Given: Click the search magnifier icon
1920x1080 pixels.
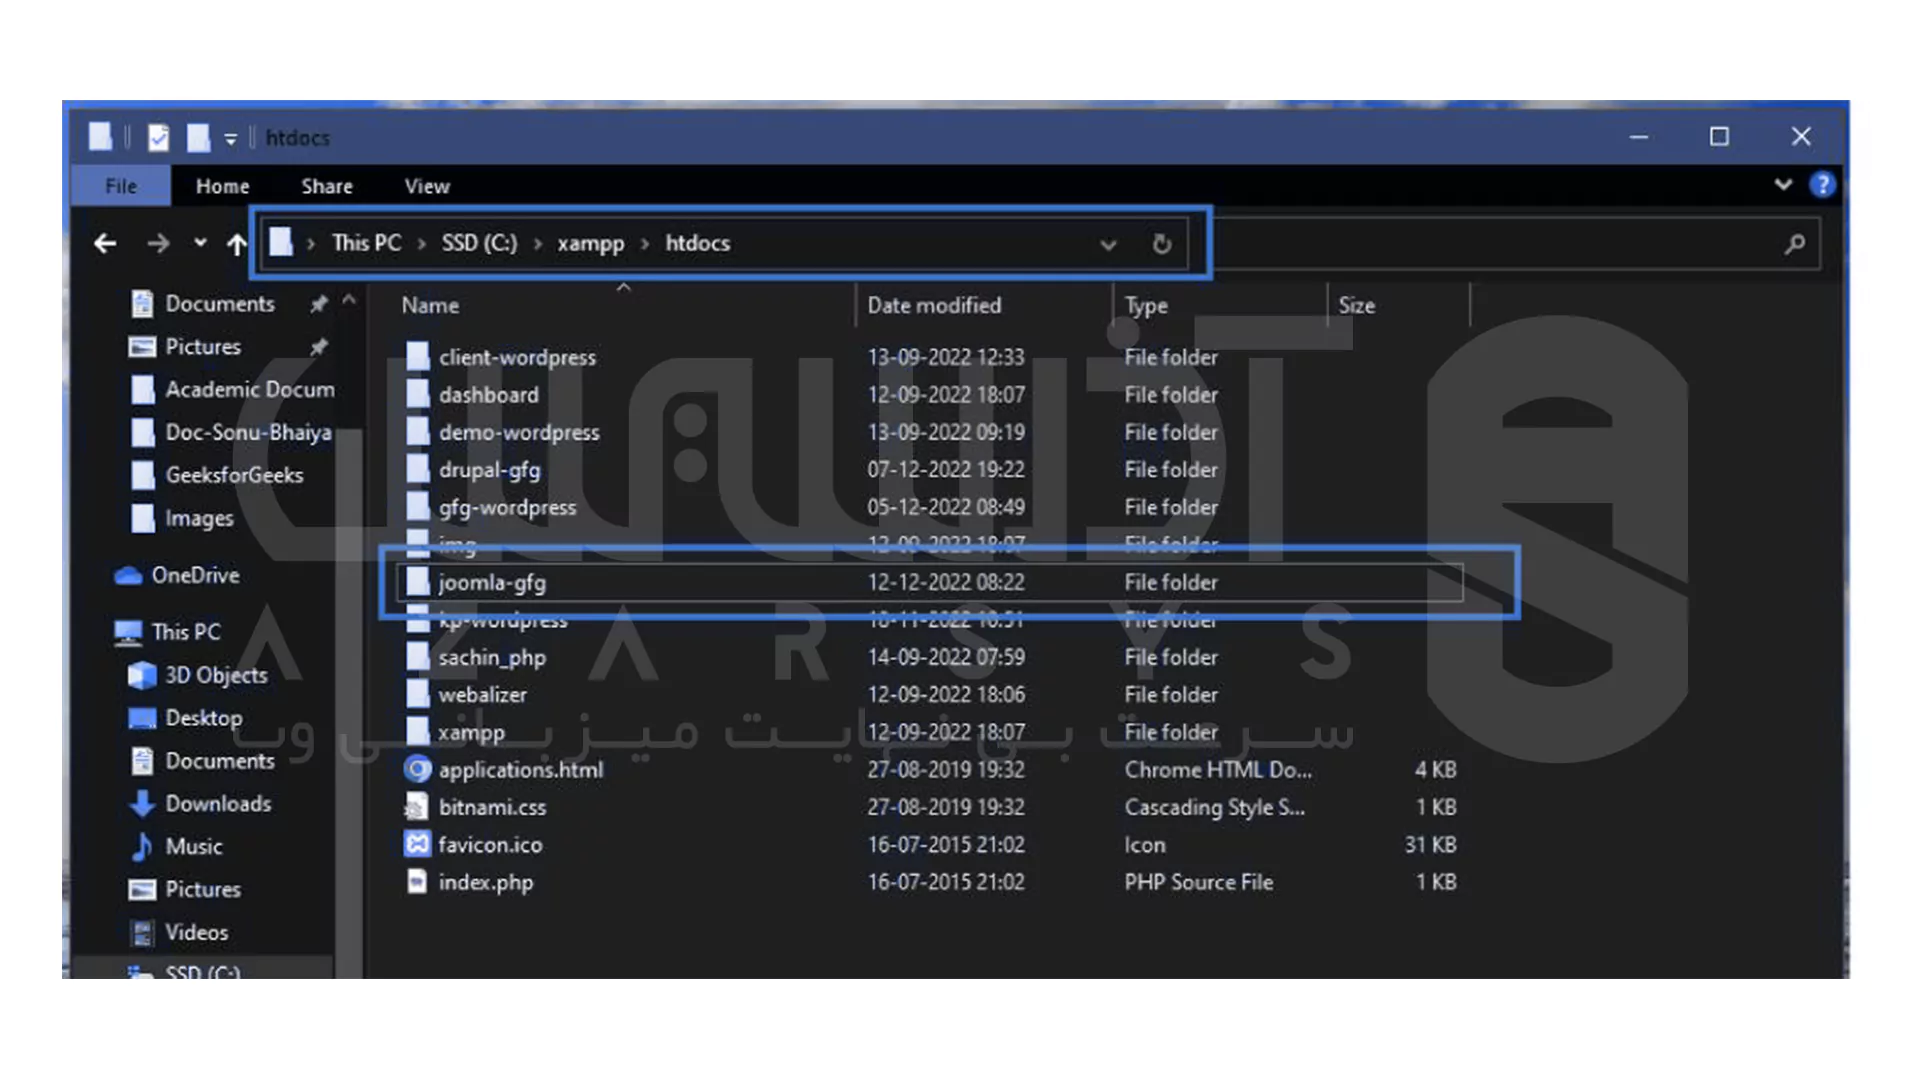Looking at the screenshot, I should [1795, 243].
